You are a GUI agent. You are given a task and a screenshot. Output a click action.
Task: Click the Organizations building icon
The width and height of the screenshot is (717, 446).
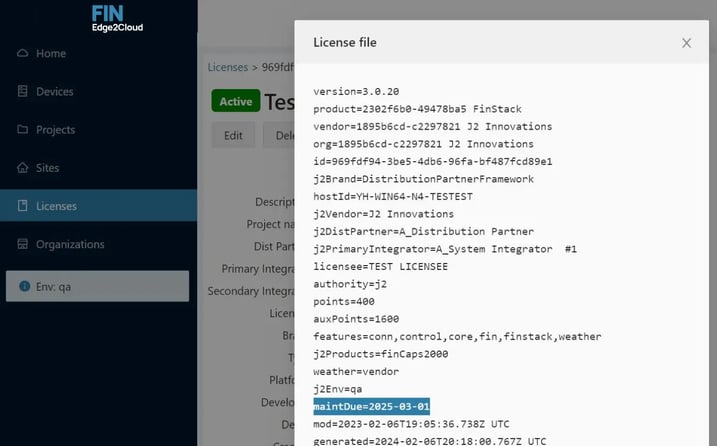click(x=22, y=244)
